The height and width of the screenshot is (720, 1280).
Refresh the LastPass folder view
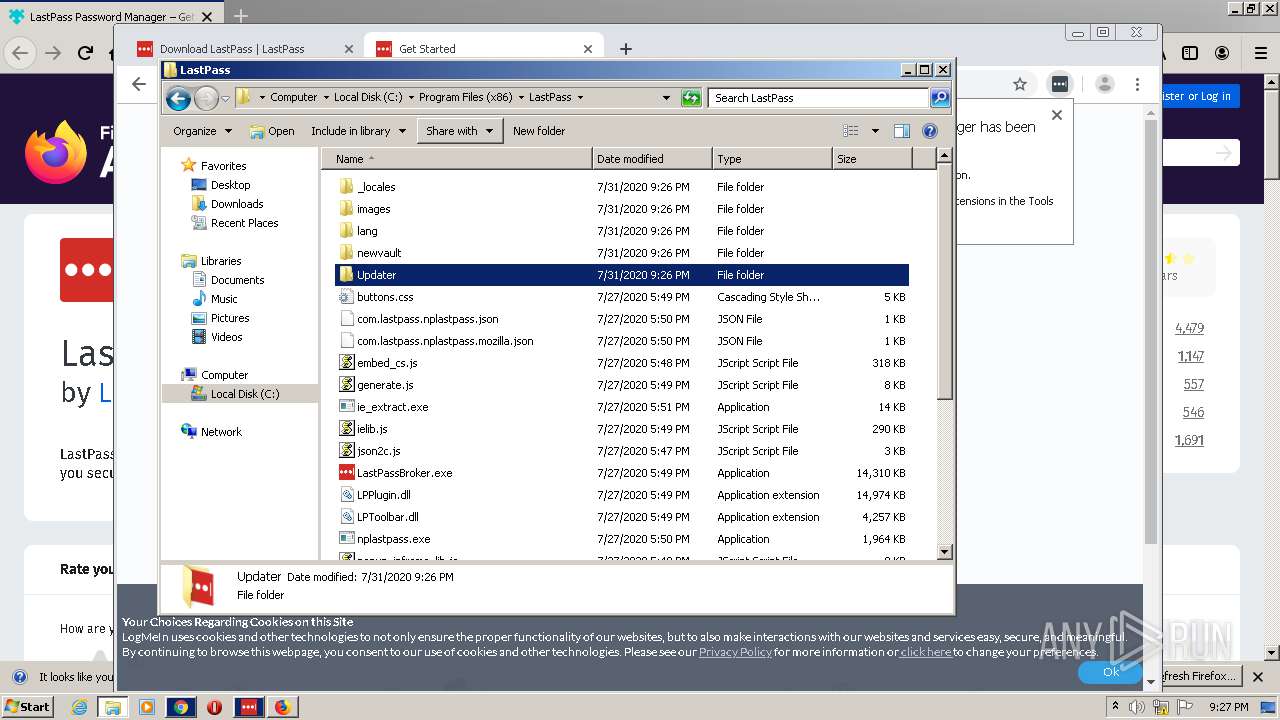click(691, 98)
